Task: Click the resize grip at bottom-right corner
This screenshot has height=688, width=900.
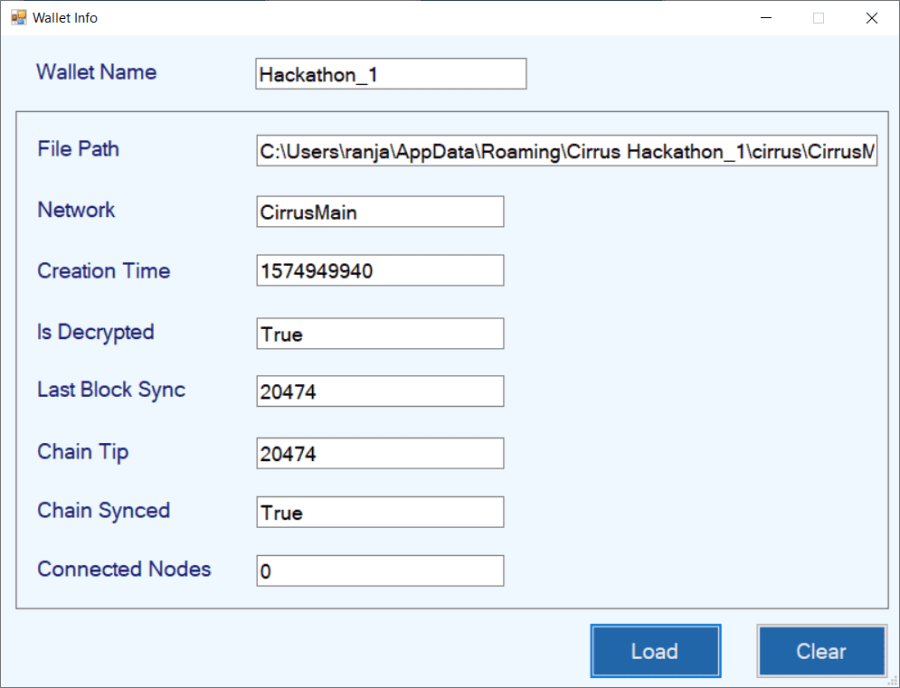Action: coord(893,681)
